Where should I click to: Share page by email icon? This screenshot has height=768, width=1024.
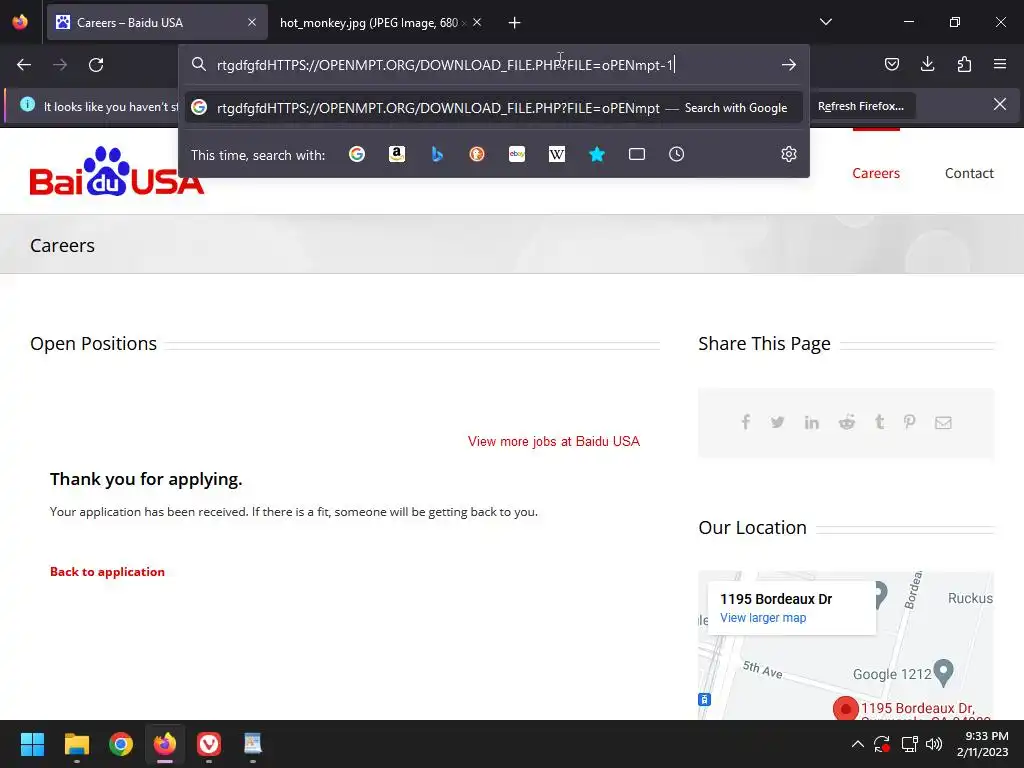943,423
